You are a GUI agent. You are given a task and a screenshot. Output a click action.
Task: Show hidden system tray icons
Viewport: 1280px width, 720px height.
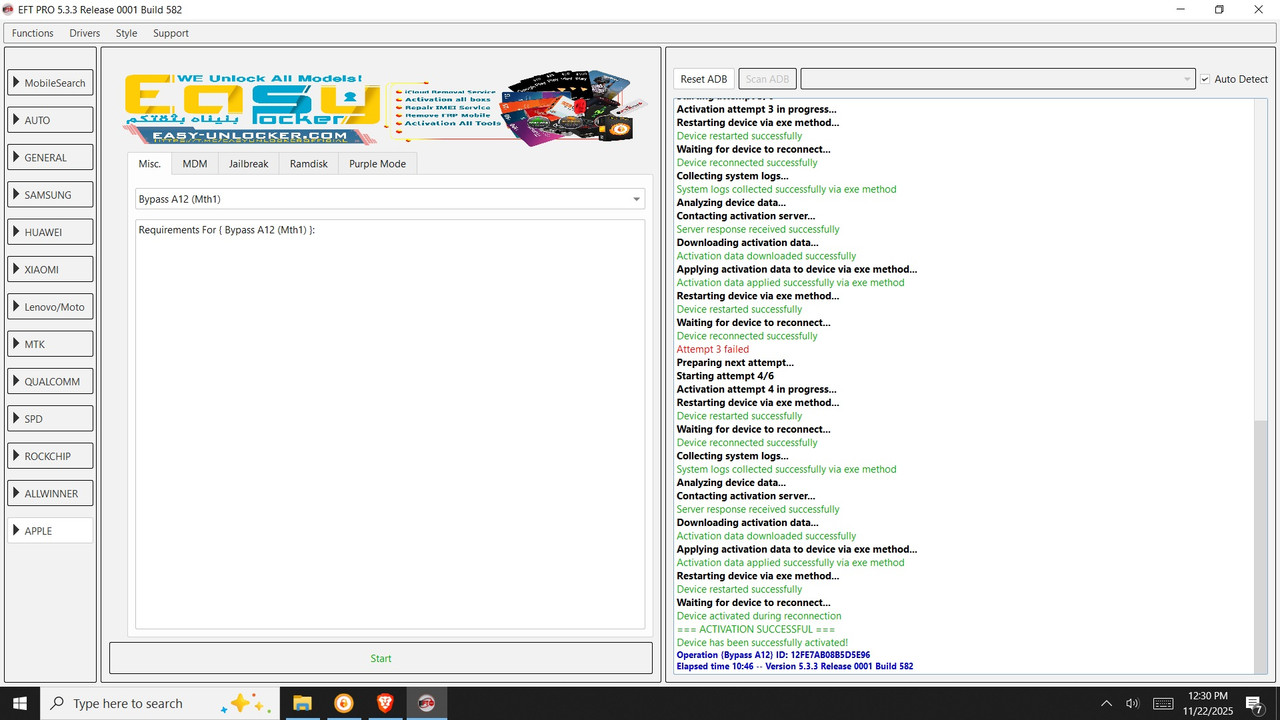tap(1106, 703)
